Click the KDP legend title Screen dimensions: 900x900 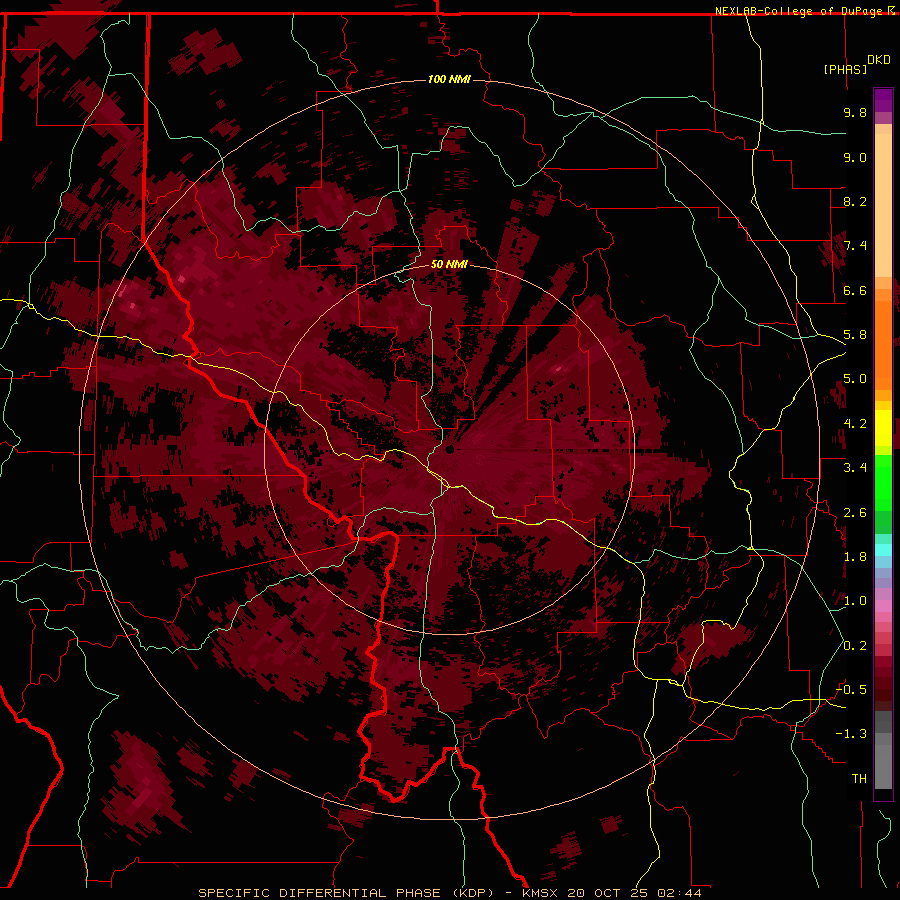[x=879, y=60]
